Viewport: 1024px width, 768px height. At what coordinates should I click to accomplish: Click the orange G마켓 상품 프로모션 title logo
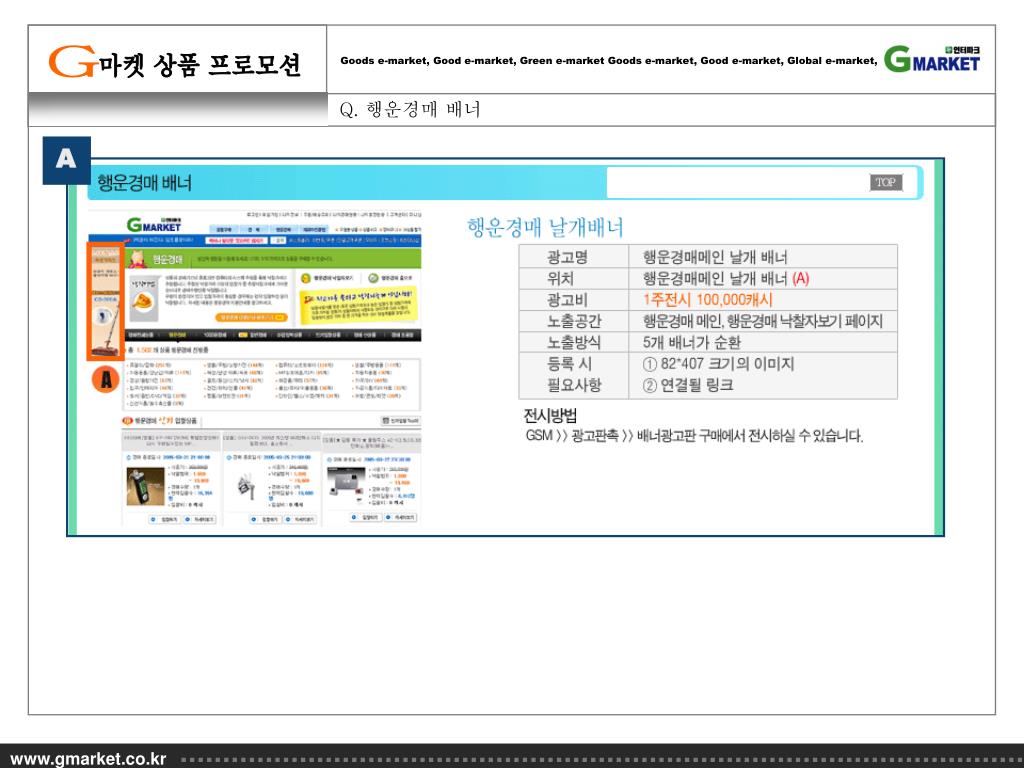click(x=174, y=63)
